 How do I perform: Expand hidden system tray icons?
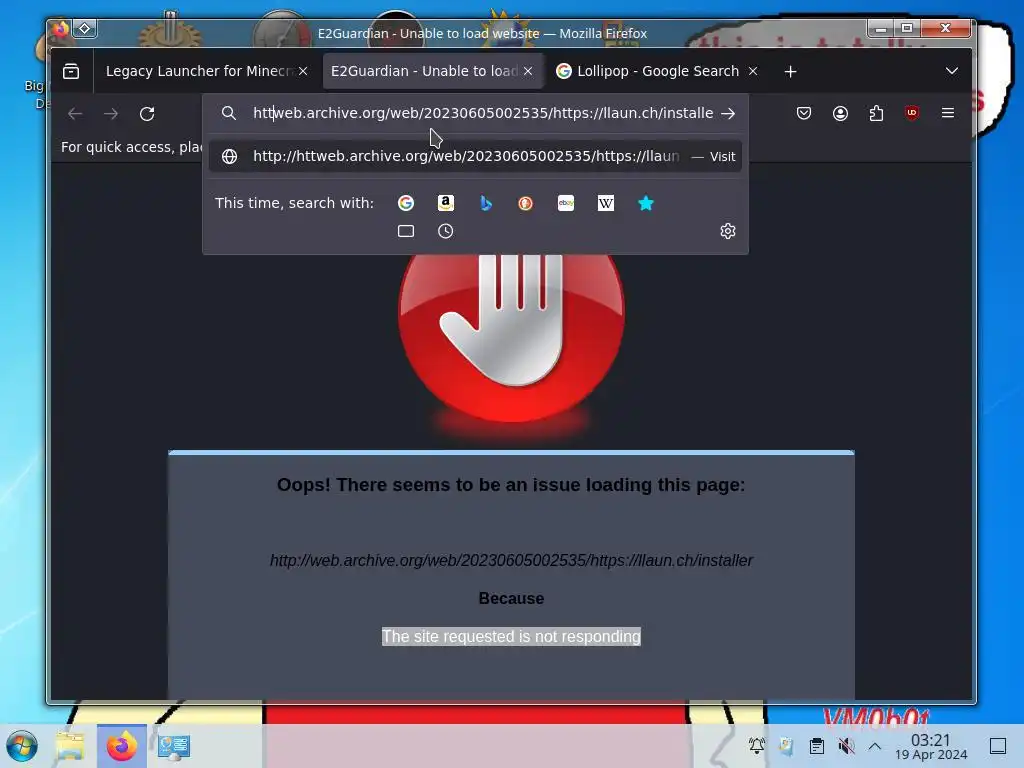click(x=875, y=746)
